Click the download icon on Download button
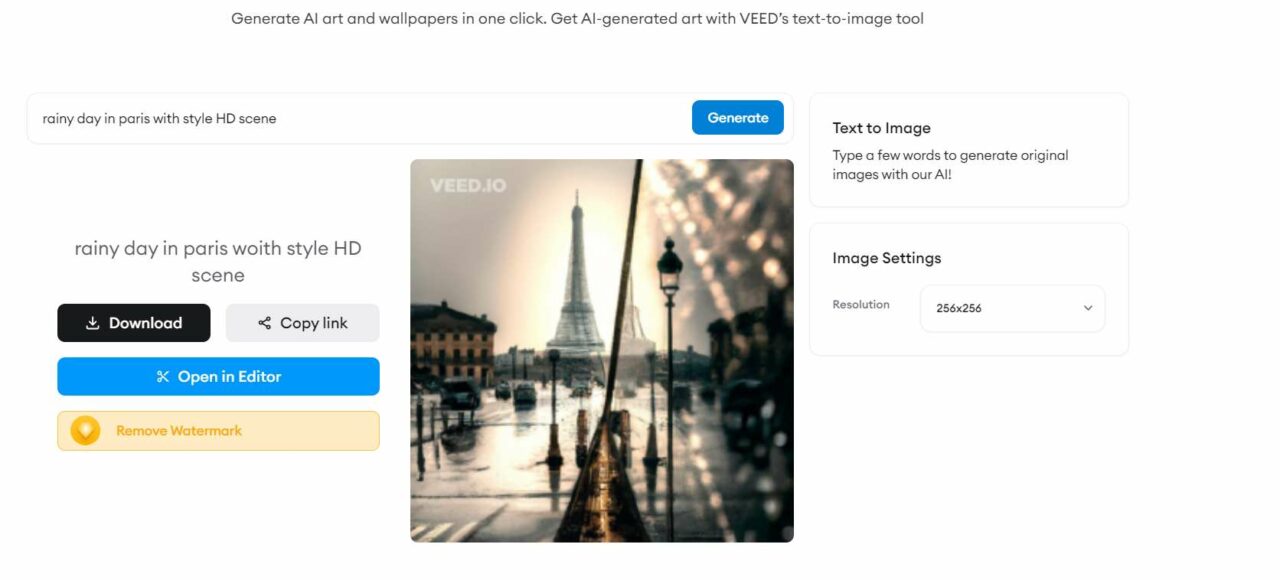Viewport: 1280px width, 580px height. (x=91, y=322)
